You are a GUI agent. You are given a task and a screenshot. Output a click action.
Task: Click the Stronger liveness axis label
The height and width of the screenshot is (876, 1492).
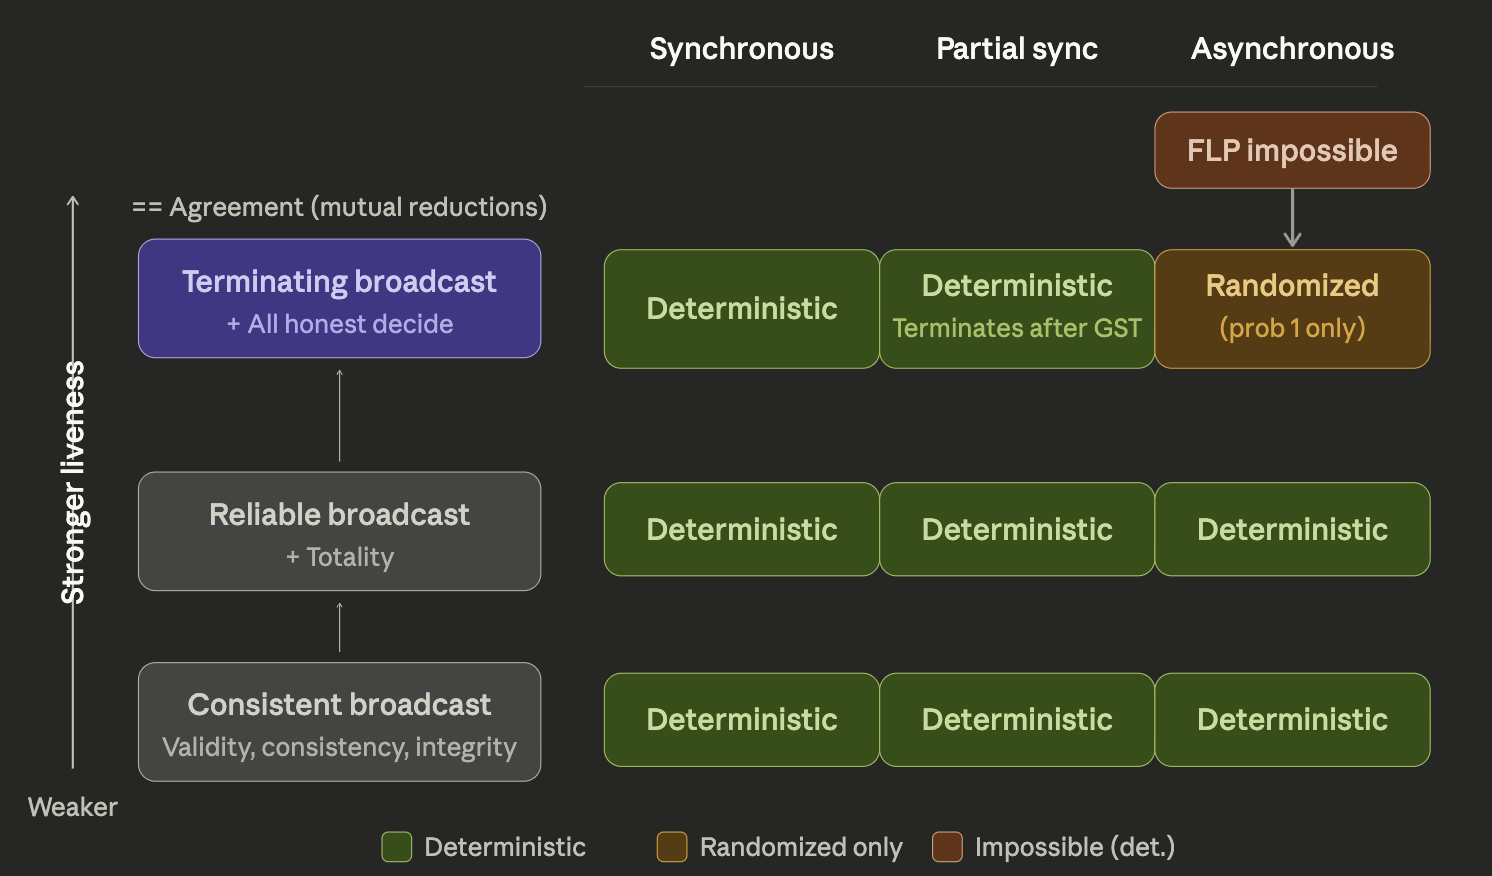[73, 482]
